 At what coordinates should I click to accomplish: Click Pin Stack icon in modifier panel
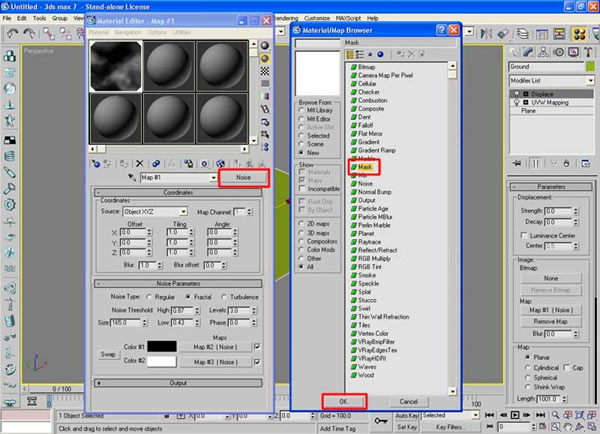[x=517, y=163]
